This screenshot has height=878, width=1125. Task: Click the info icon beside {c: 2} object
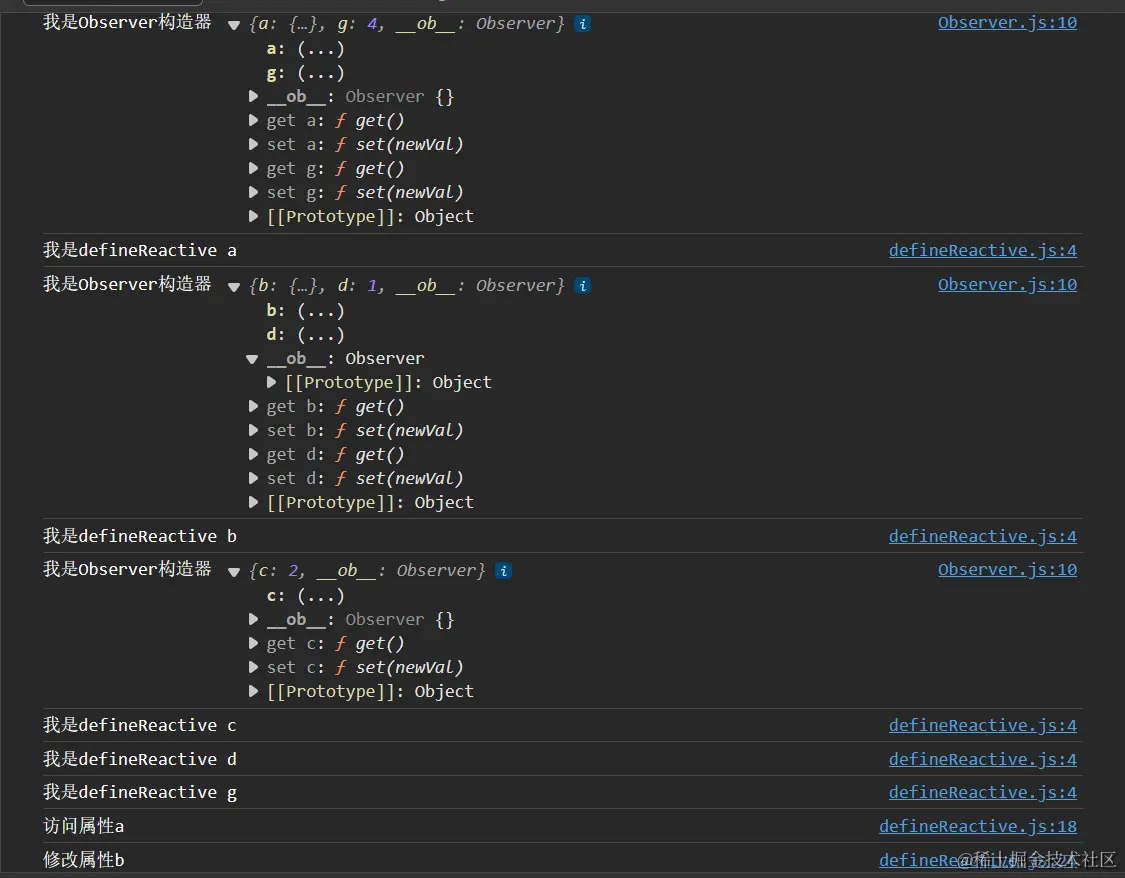point(504,571)
